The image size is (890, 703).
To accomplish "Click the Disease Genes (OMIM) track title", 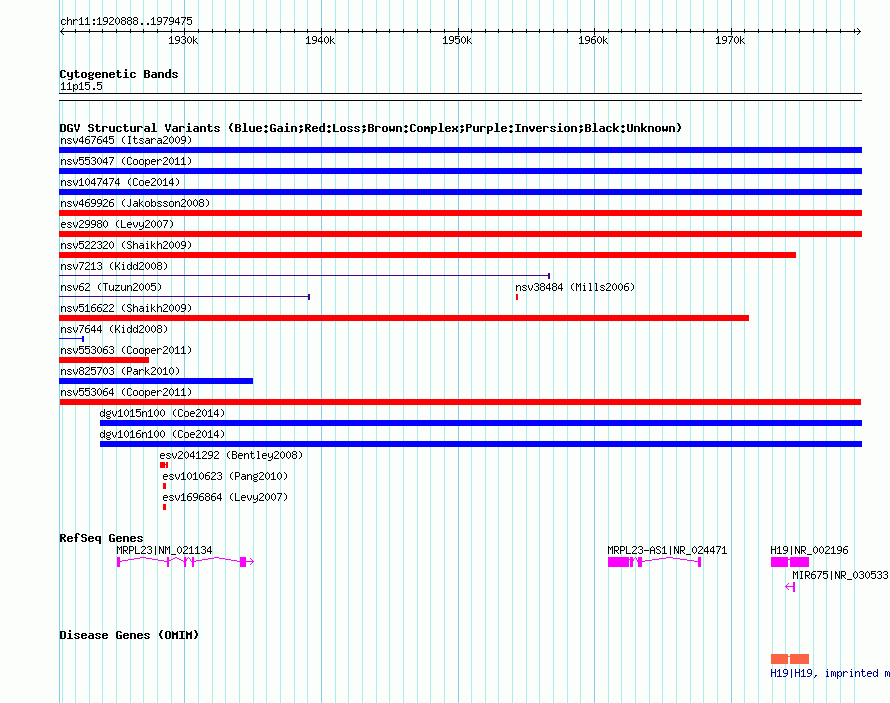I will [129, 635].
